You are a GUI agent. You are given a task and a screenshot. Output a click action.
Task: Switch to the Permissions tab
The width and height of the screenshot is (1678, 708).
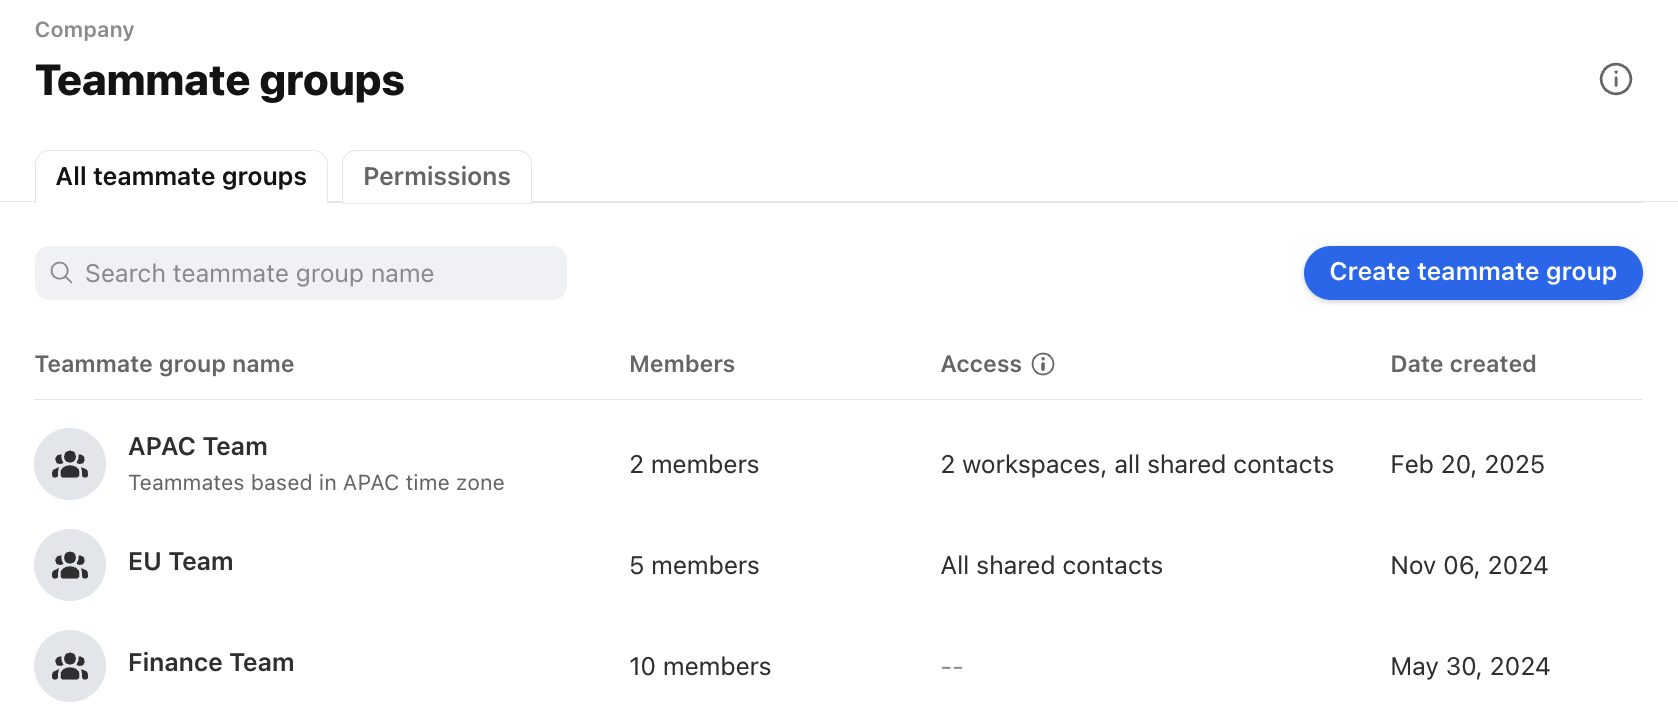click(437, 177)
